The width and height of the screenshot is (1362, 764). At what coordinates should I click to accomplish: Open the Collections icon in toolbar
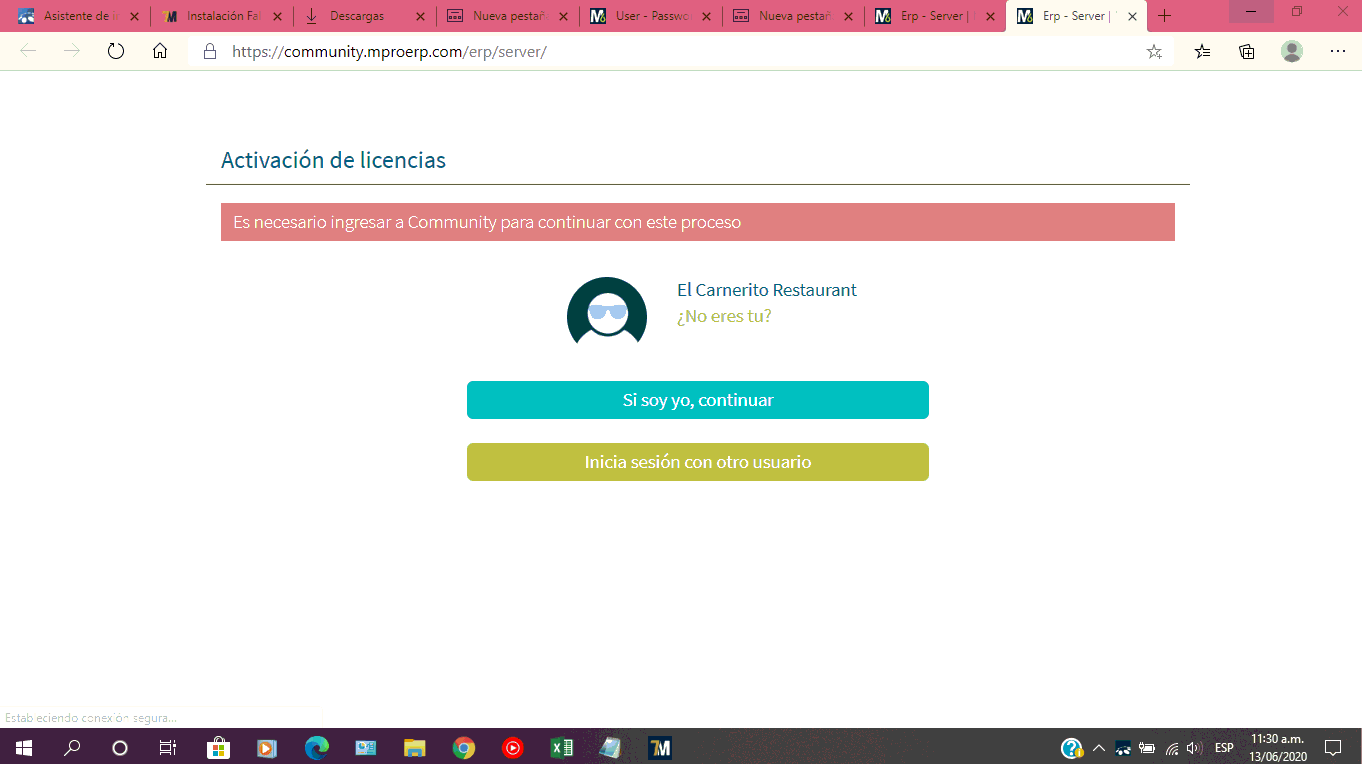coord(1247,52)
